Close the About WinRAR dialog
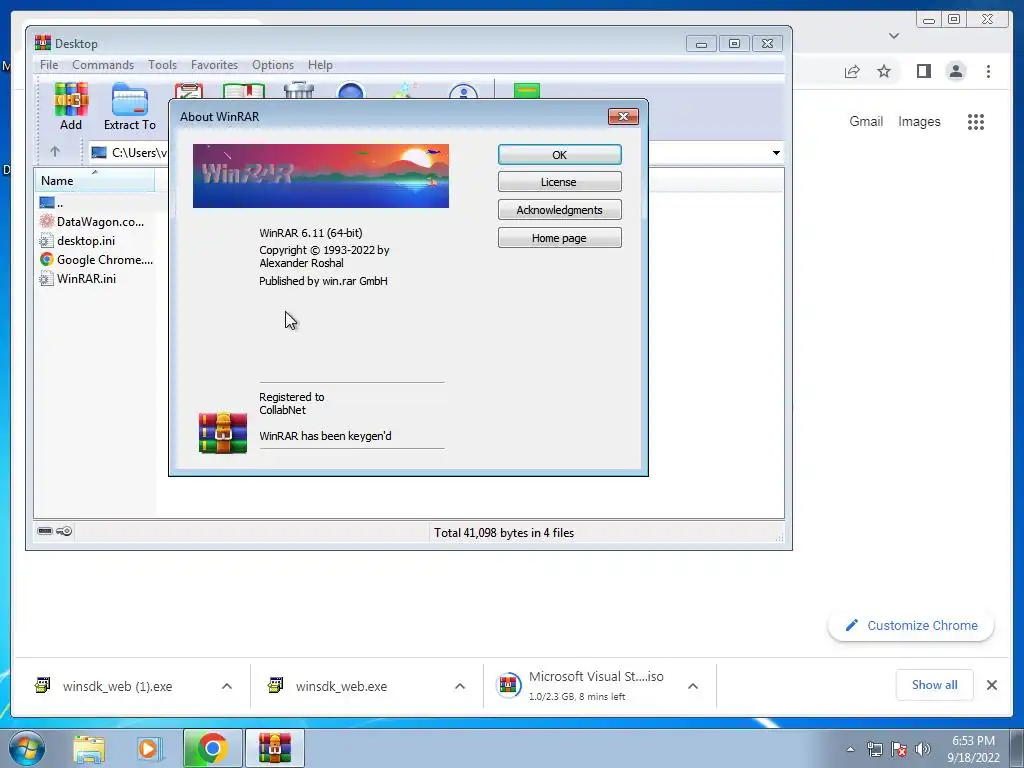Image resolution: width=1024 pixels, height=768 pixels. [623, 116]
